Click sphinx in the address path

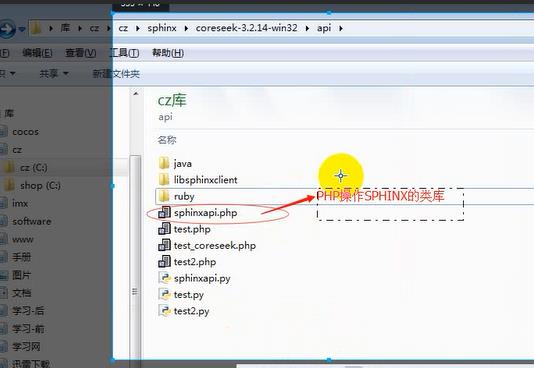coord(162,28)
